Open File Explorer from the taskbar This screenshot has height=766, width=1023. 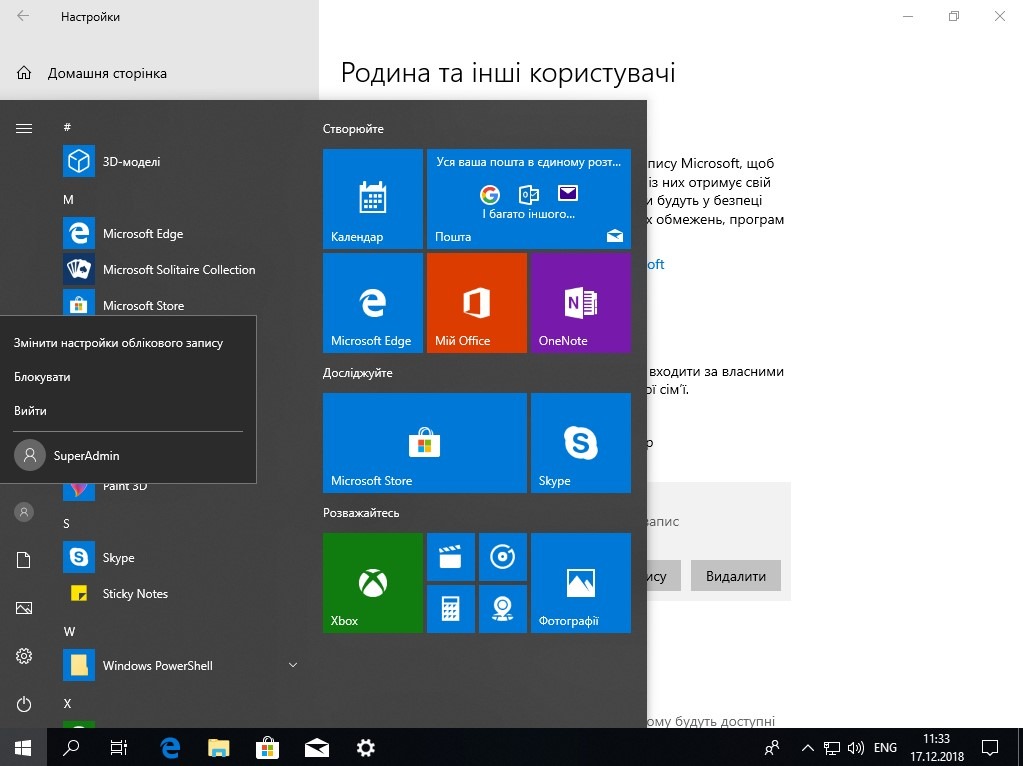(219, 747)
